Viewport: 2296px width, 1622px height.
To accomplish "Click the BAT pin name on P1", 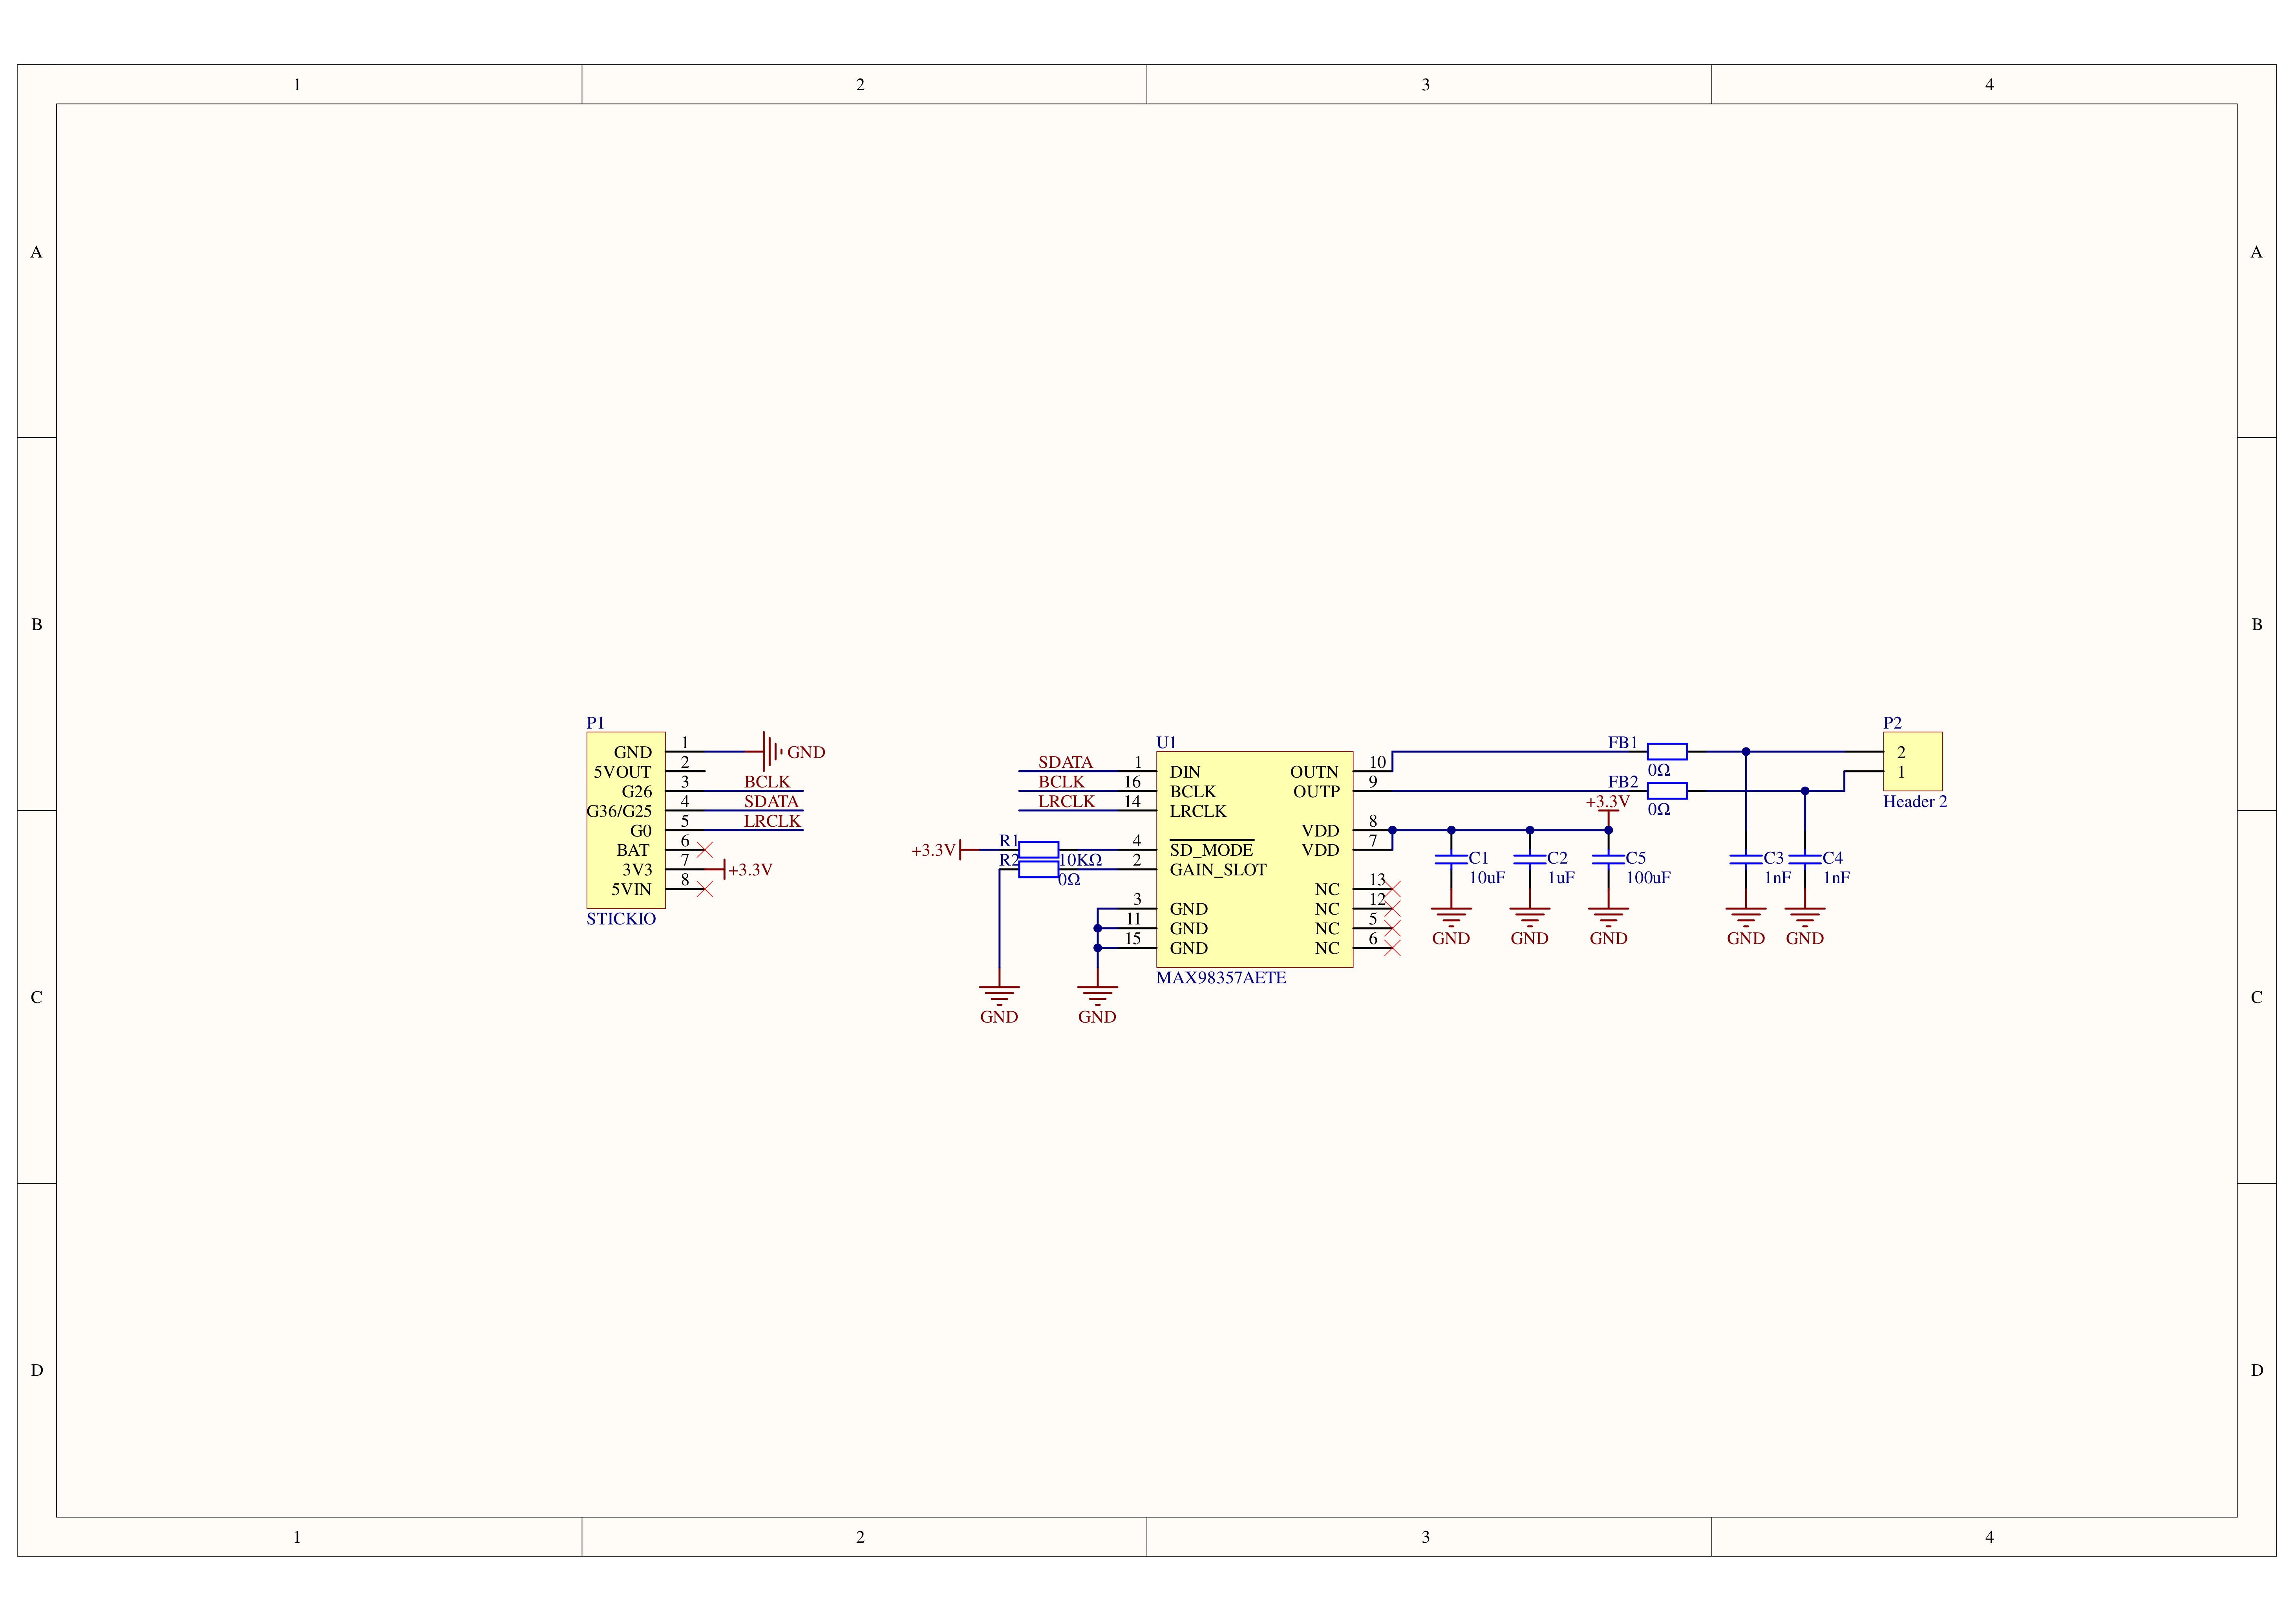I will tap(633, 850).
